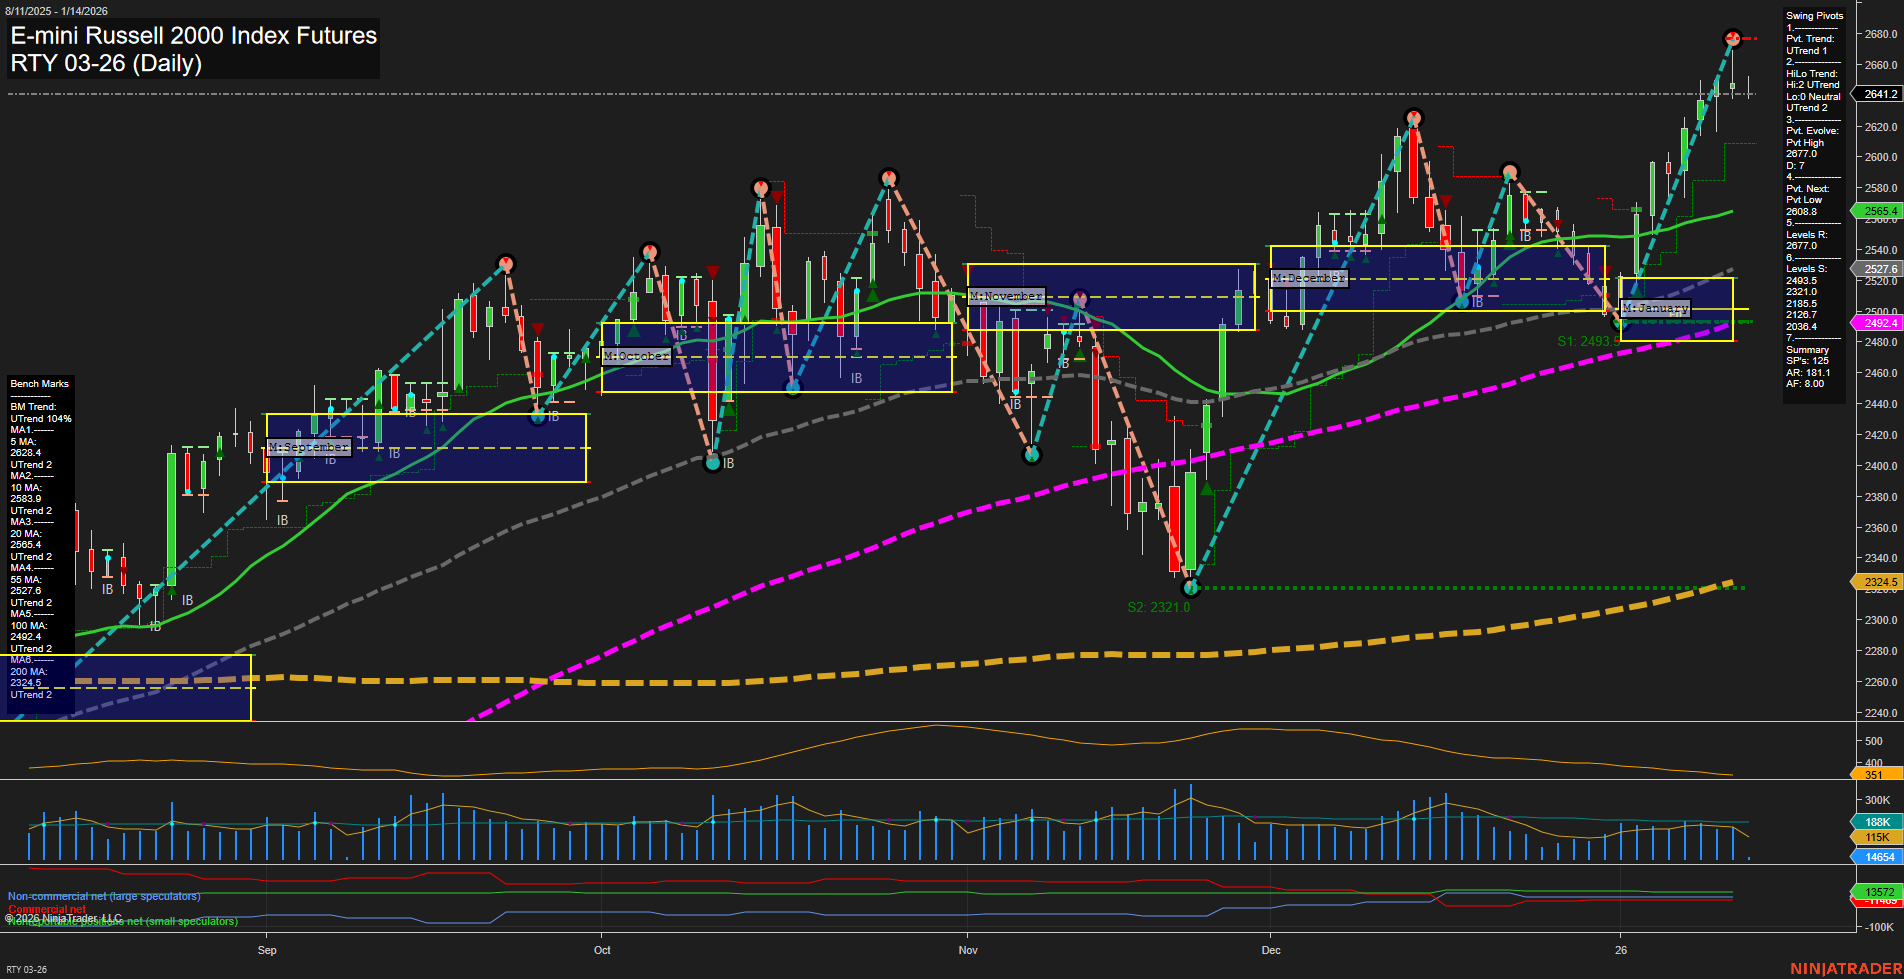This screenshot has width=1904, height=979.
Task: Click the green 20 MA price tag 2565.4
Action: pyautogui.click(x=1879, y=211)
